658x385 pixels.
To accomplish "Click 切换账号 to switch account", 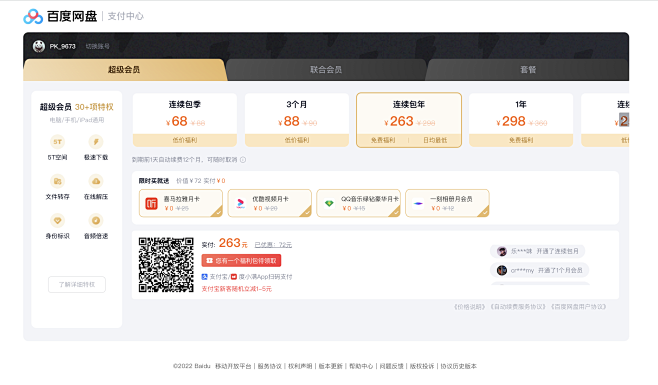I will (x=97, y=46).
